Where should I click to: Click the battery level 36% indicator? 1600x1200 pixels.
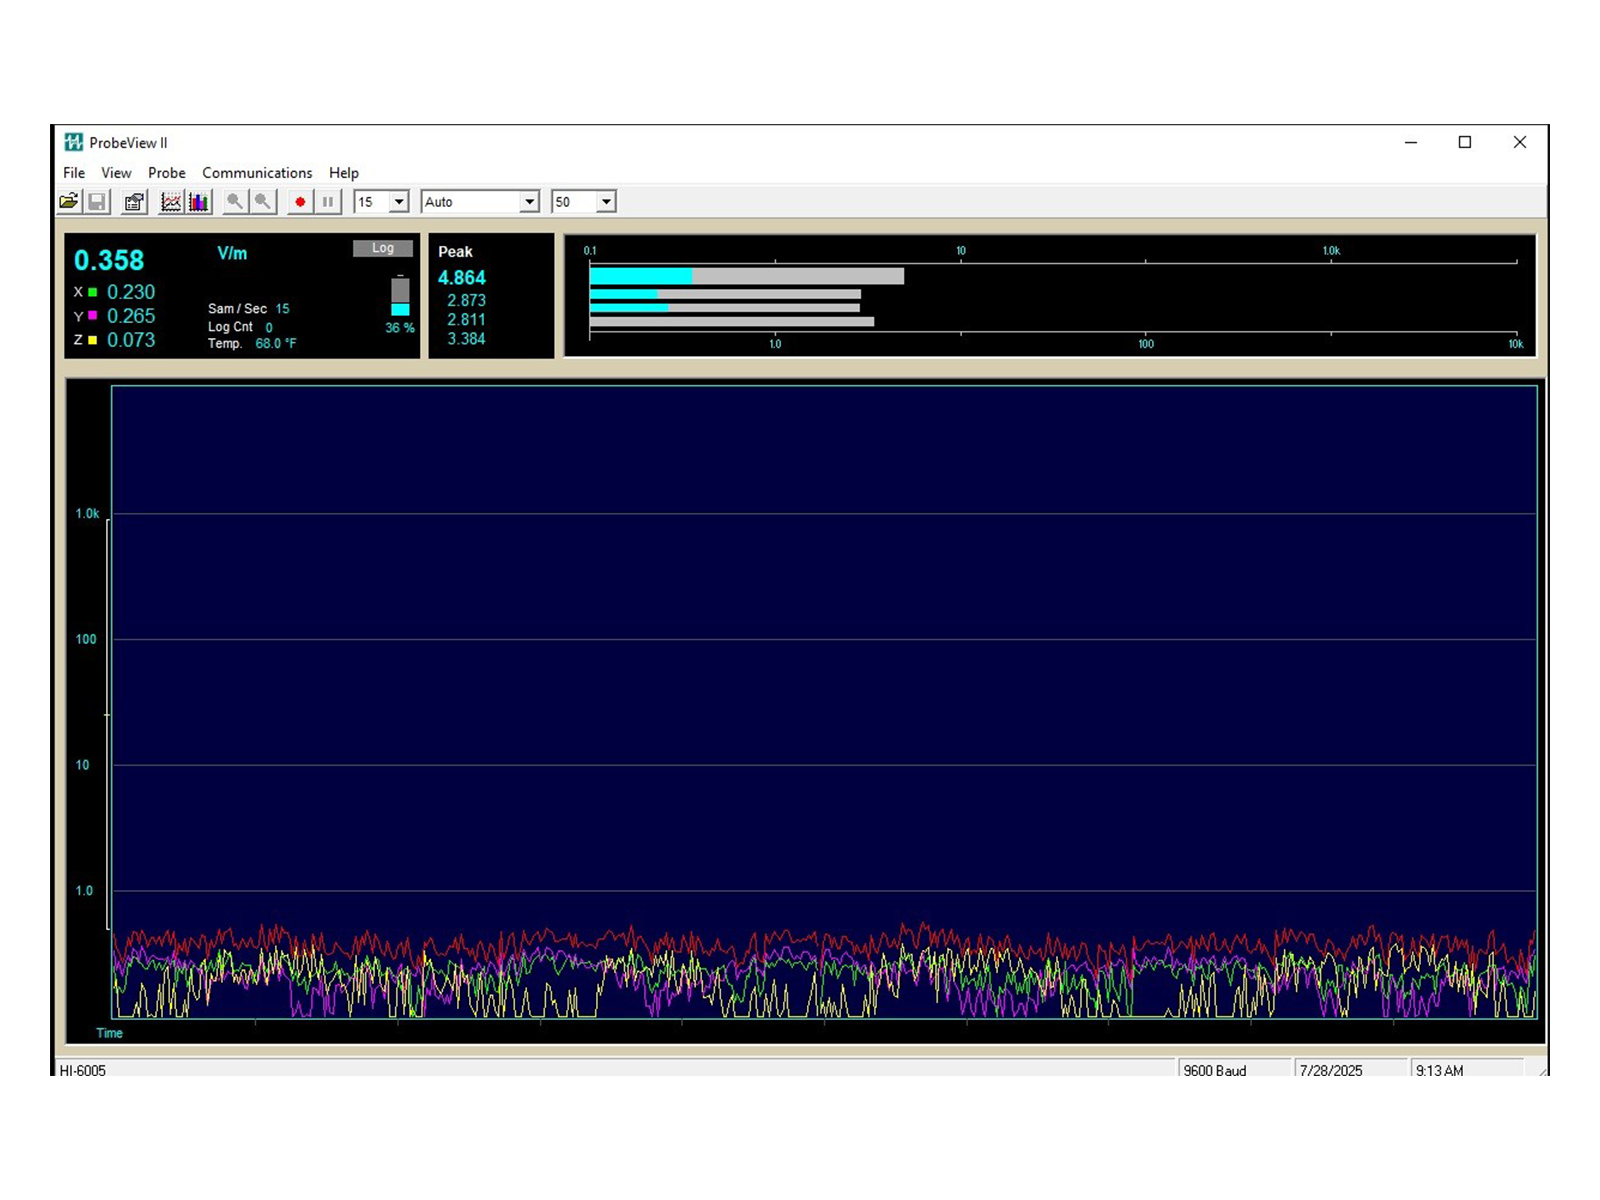[x=400, y=298]
